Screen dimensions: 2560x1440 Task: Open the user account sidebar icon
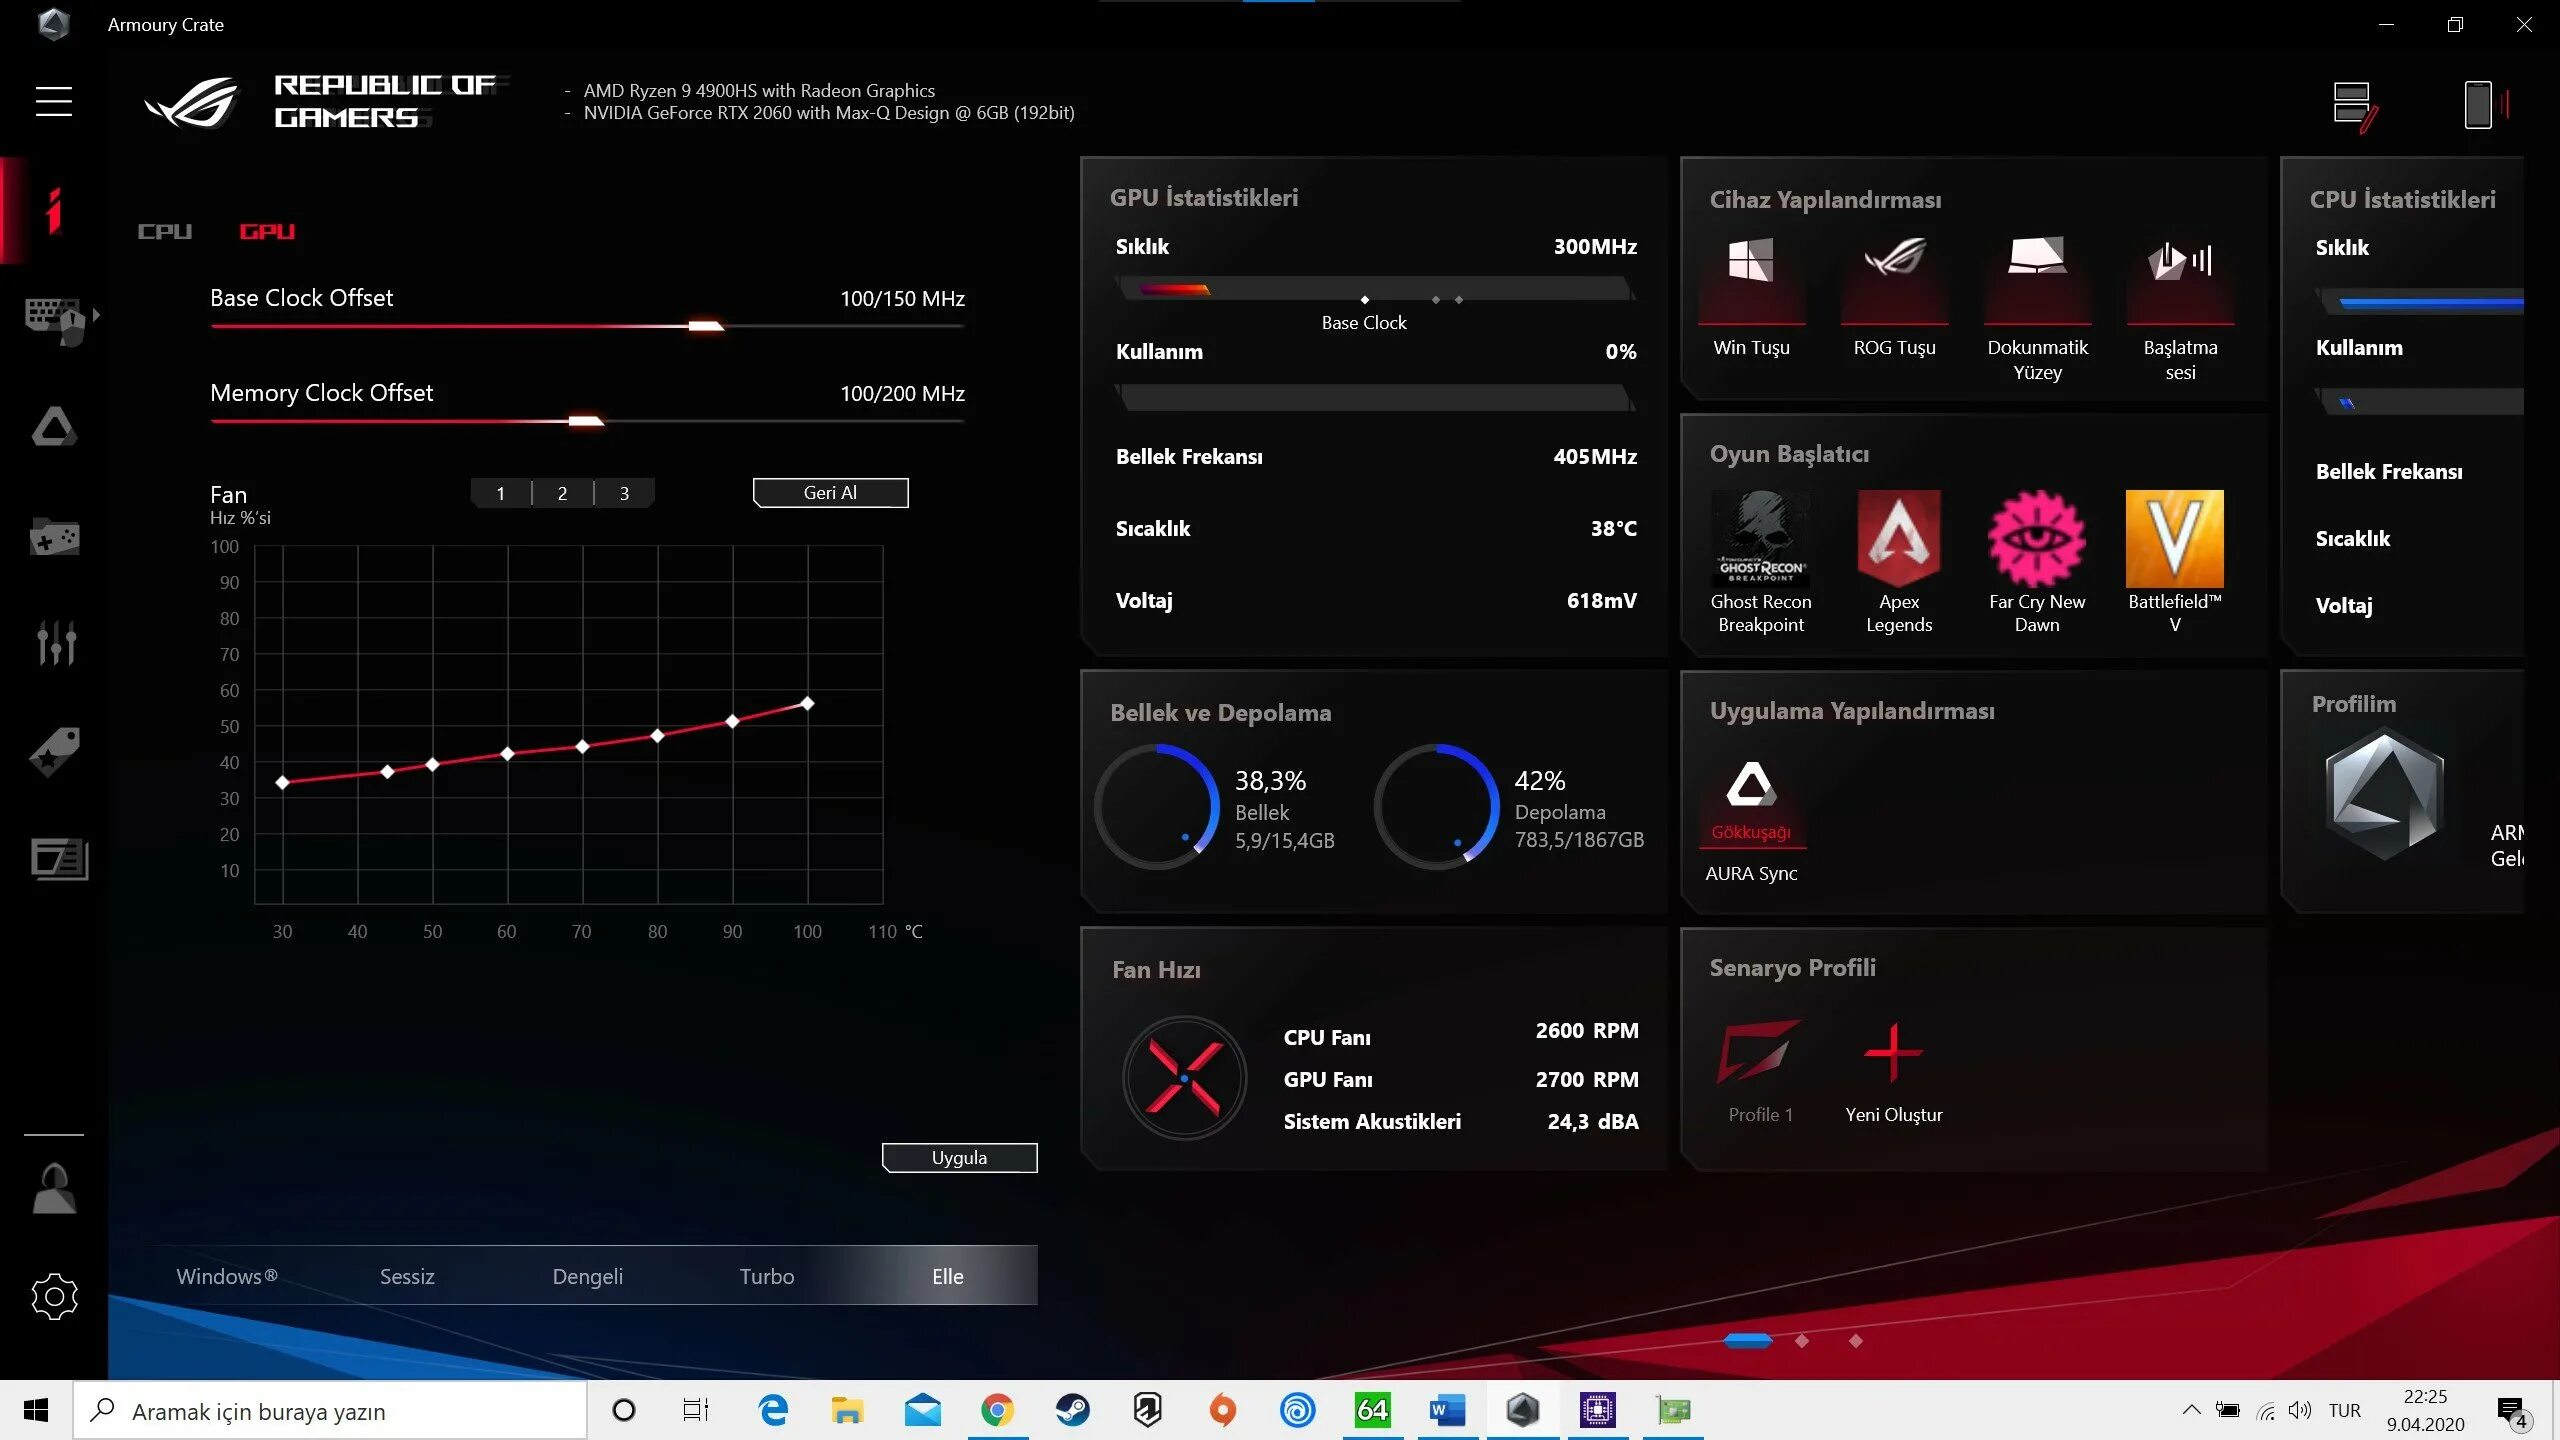54,1188
